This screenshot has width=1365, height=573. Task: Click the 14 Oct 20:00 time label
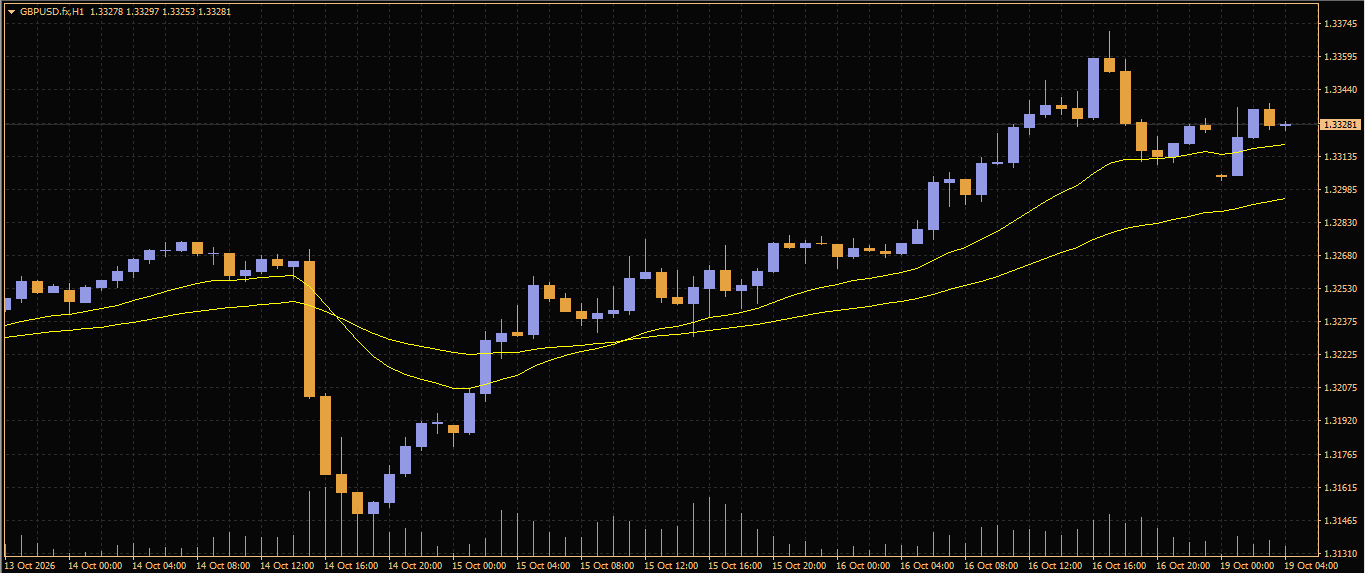[415, 566]
